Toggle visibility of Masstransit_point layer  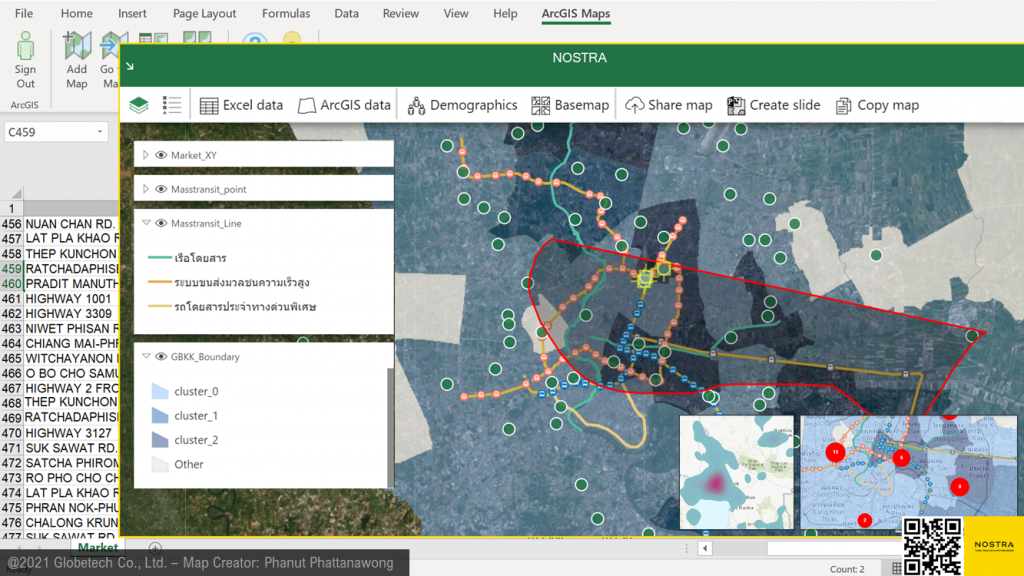pyautogui.click(x=161, y=189)
